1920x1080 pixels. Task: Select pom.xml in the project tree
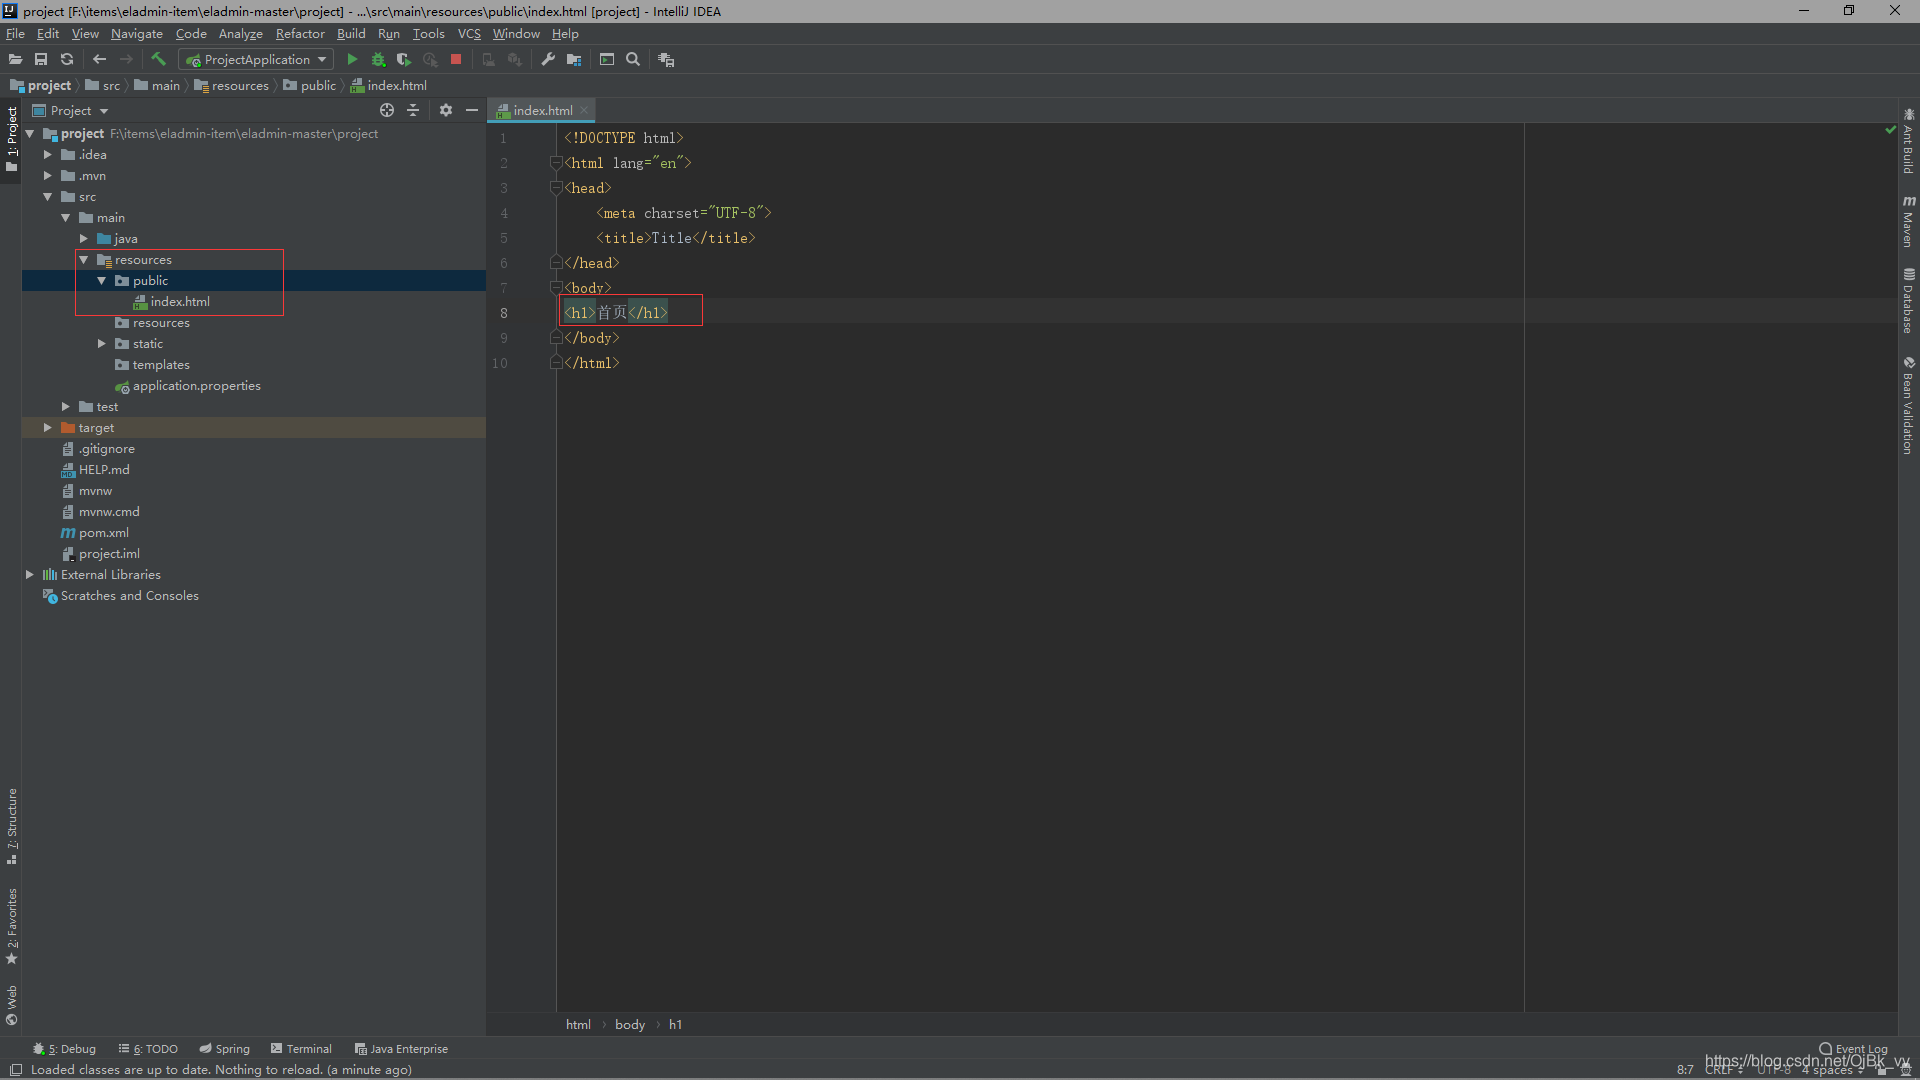[x=103, y=533]
